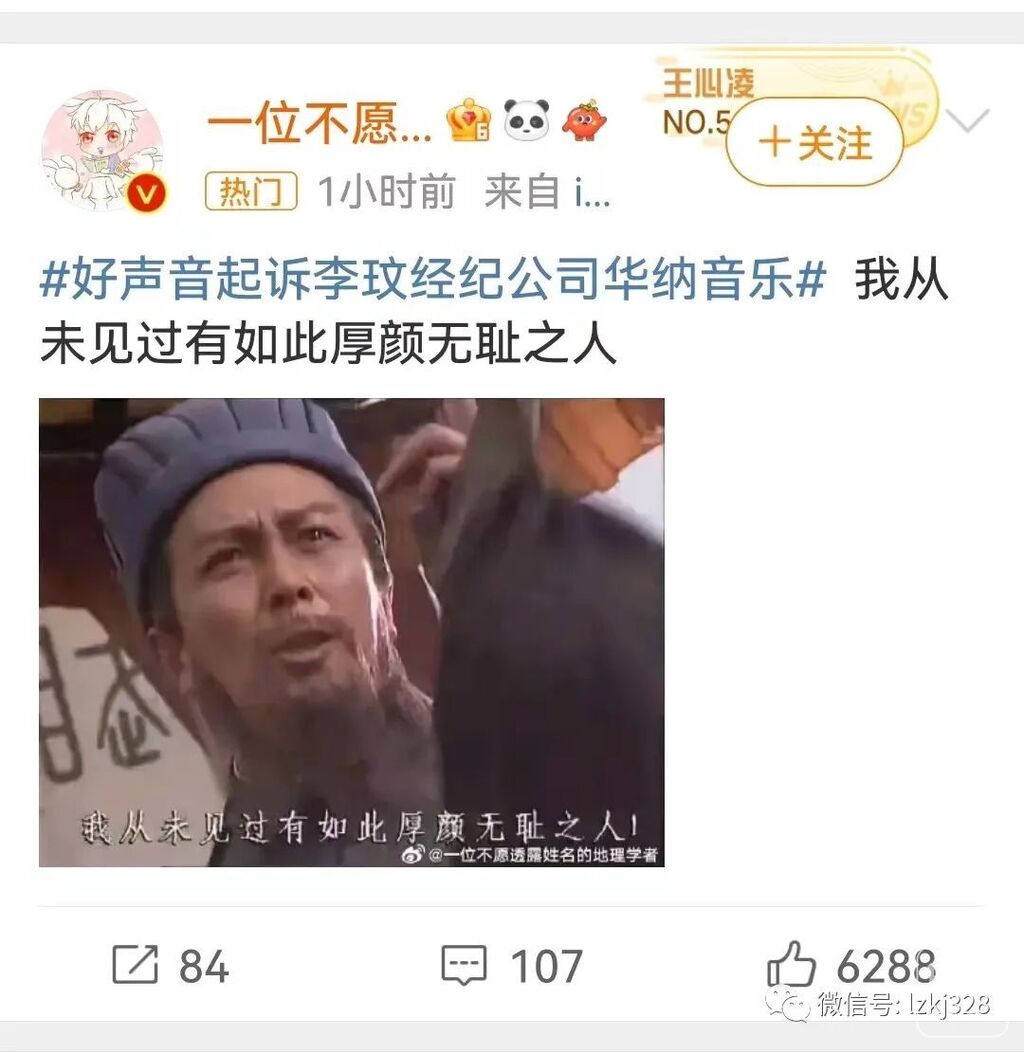Open the 来自 i... source link
Screen dimensions: 1024x1053
tap(547, 191)
